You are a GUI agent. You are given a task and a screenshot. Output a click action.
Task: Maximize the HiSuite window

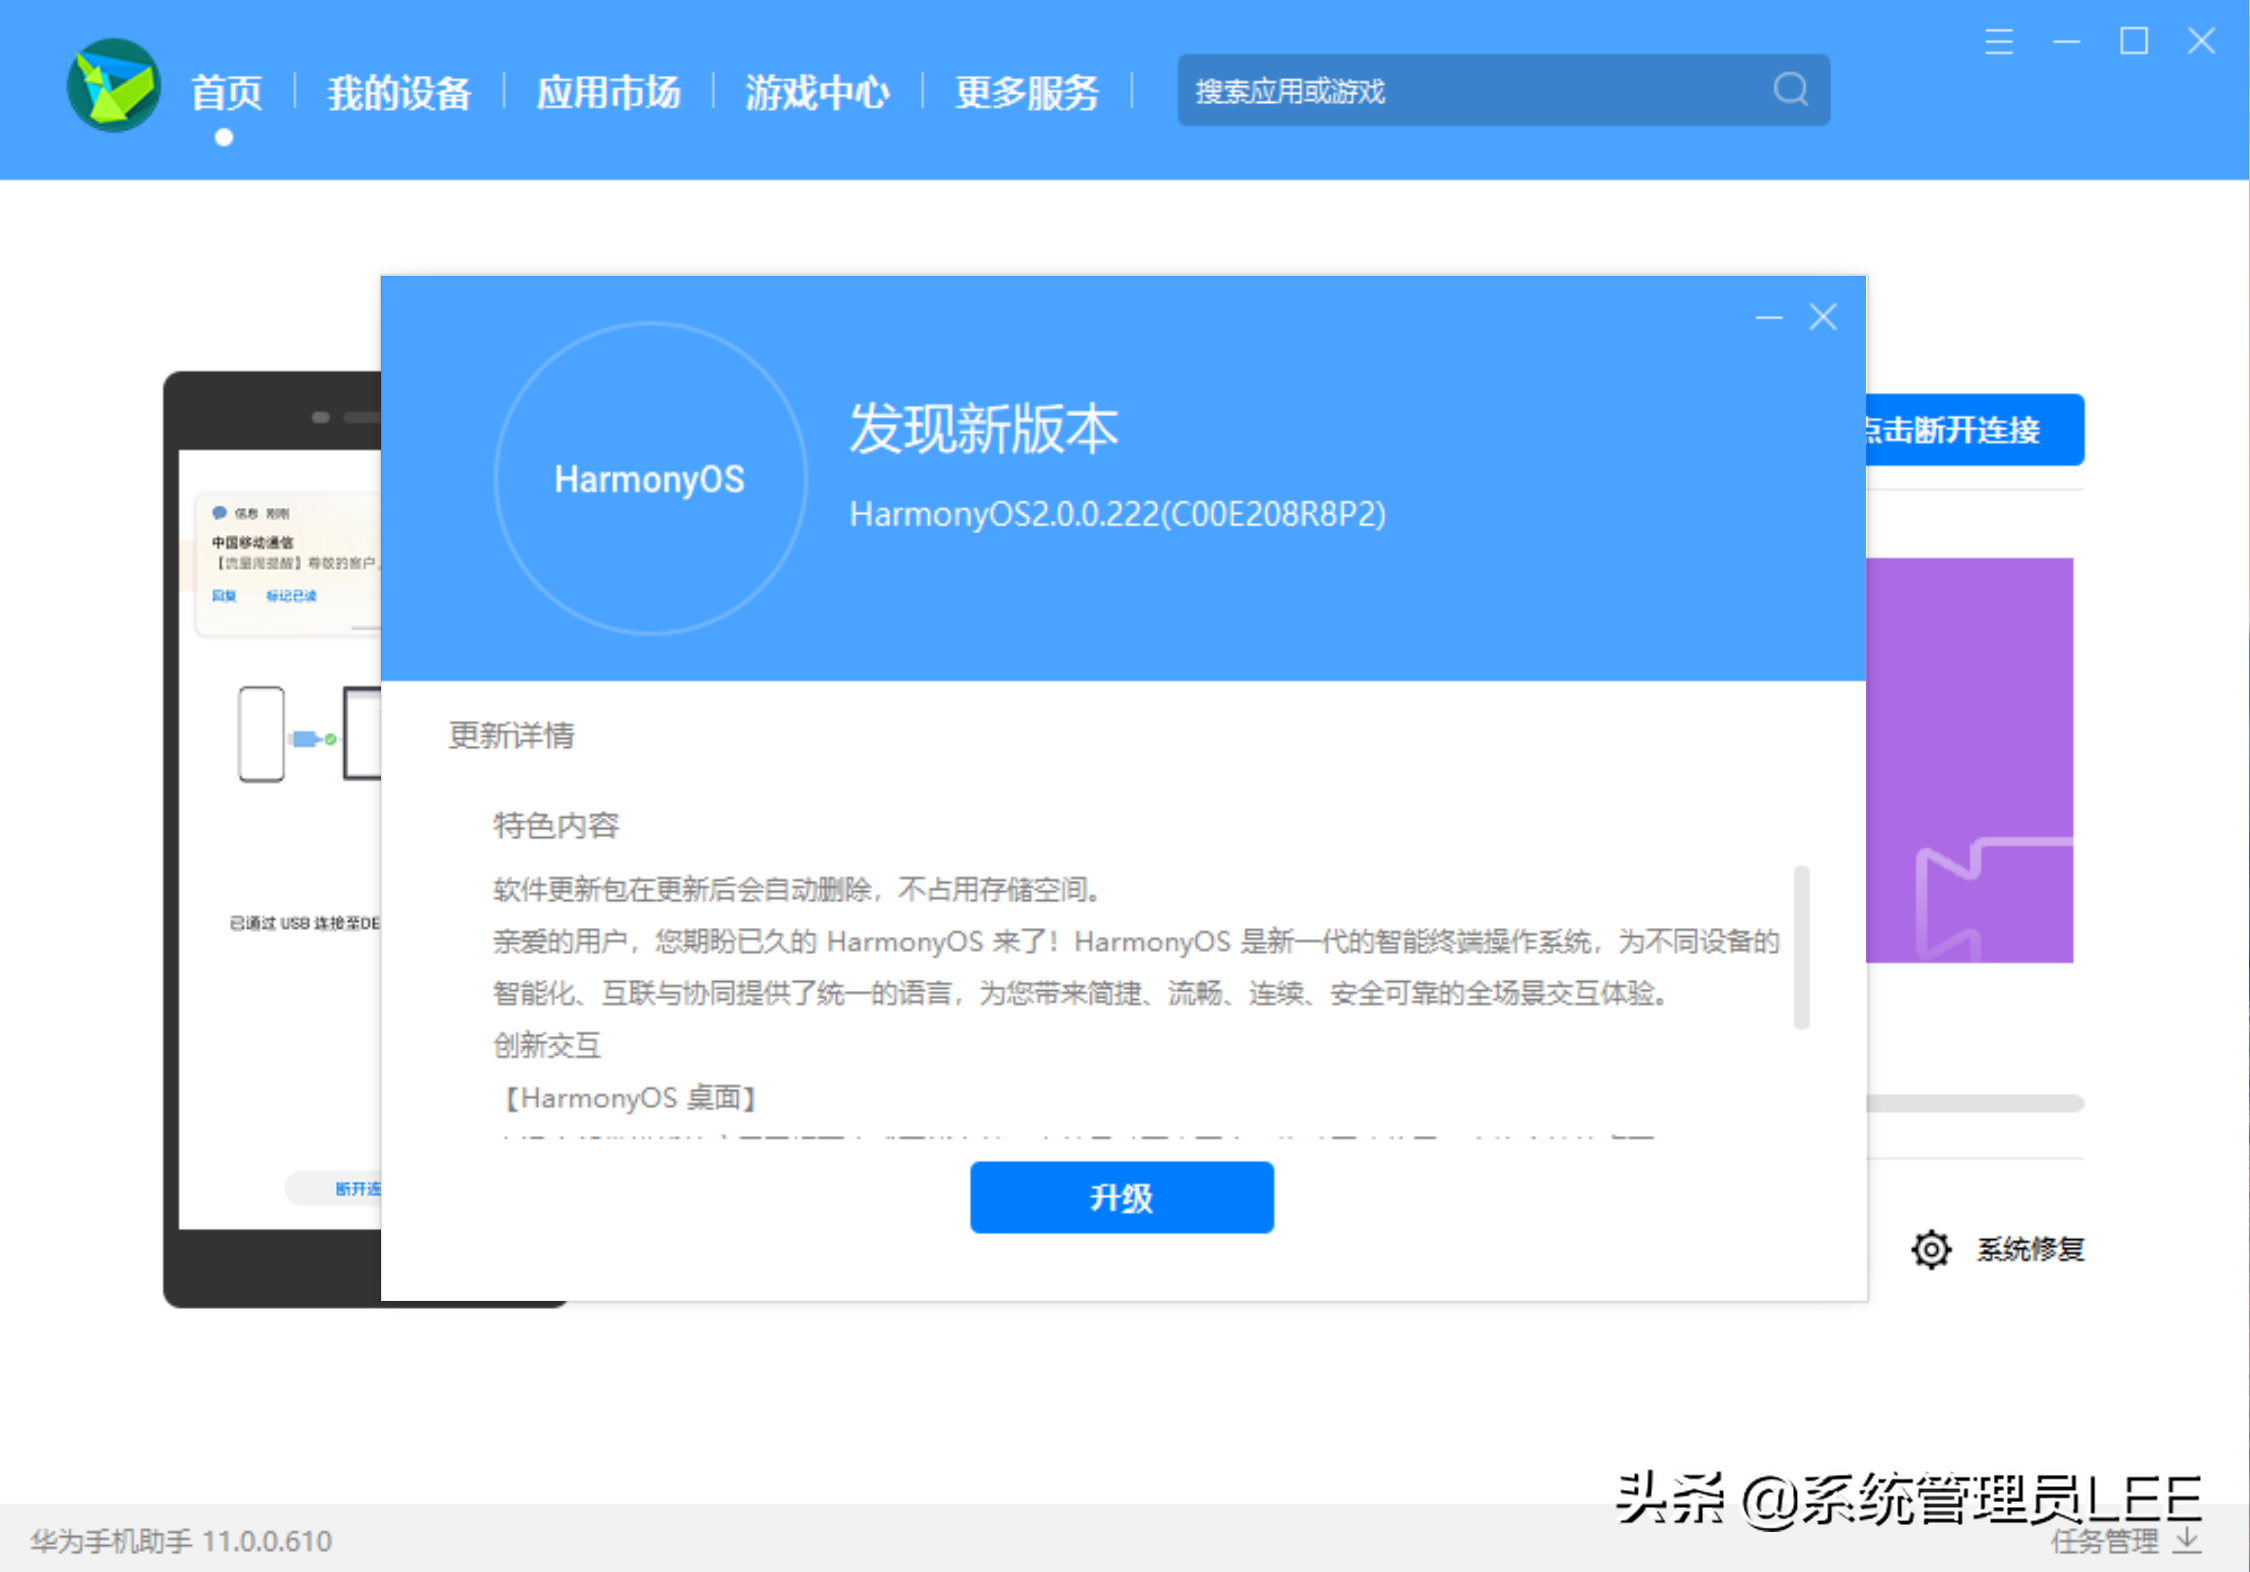click(2133, 42)
